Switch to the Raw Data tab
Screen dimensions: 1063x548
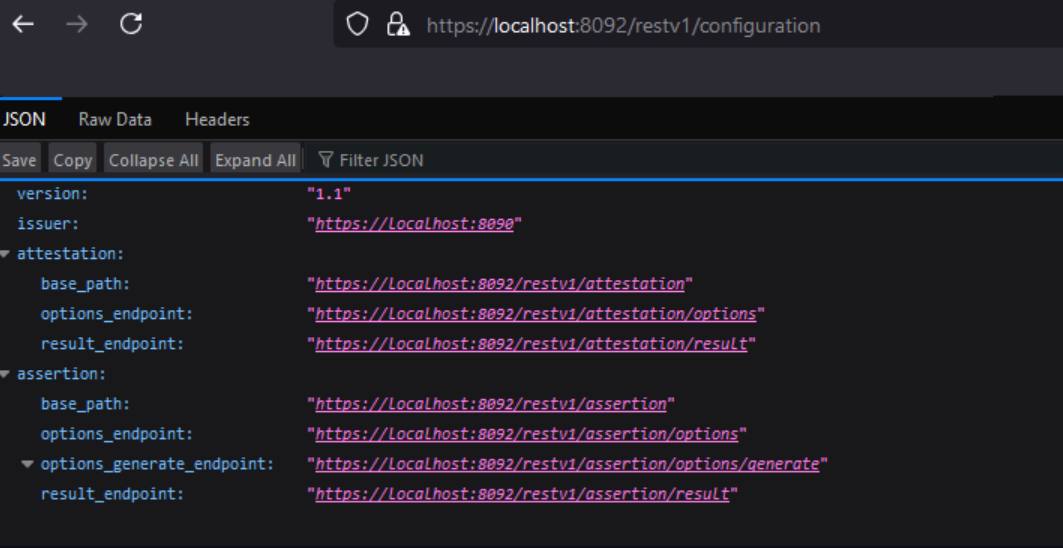(x=115, y=119)
